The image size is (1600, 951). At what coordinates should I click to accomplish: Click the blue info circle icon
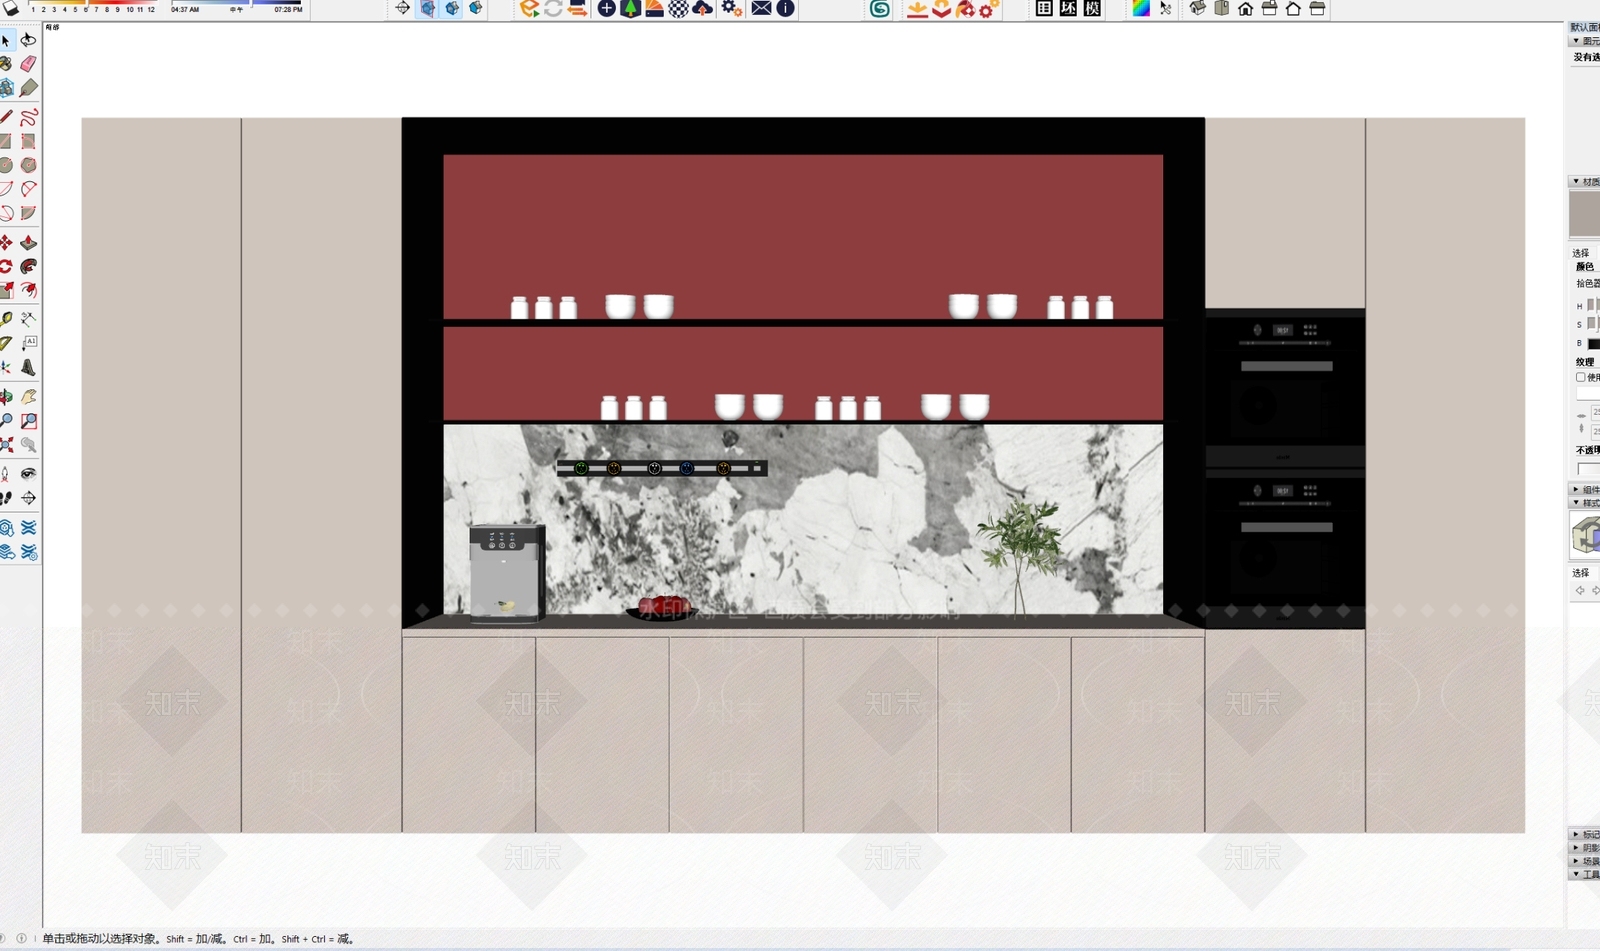click(x=786, y=9)
